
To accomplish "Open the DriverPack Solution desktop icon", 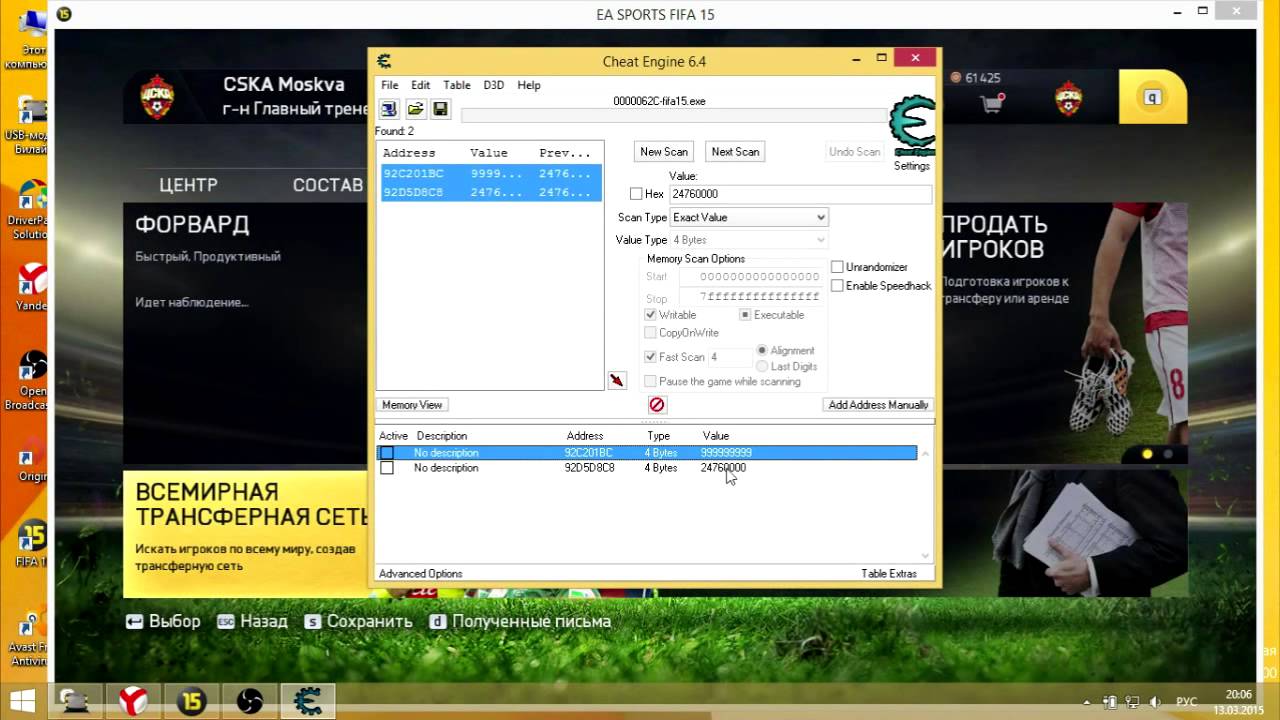I will (x=32, y=208).
